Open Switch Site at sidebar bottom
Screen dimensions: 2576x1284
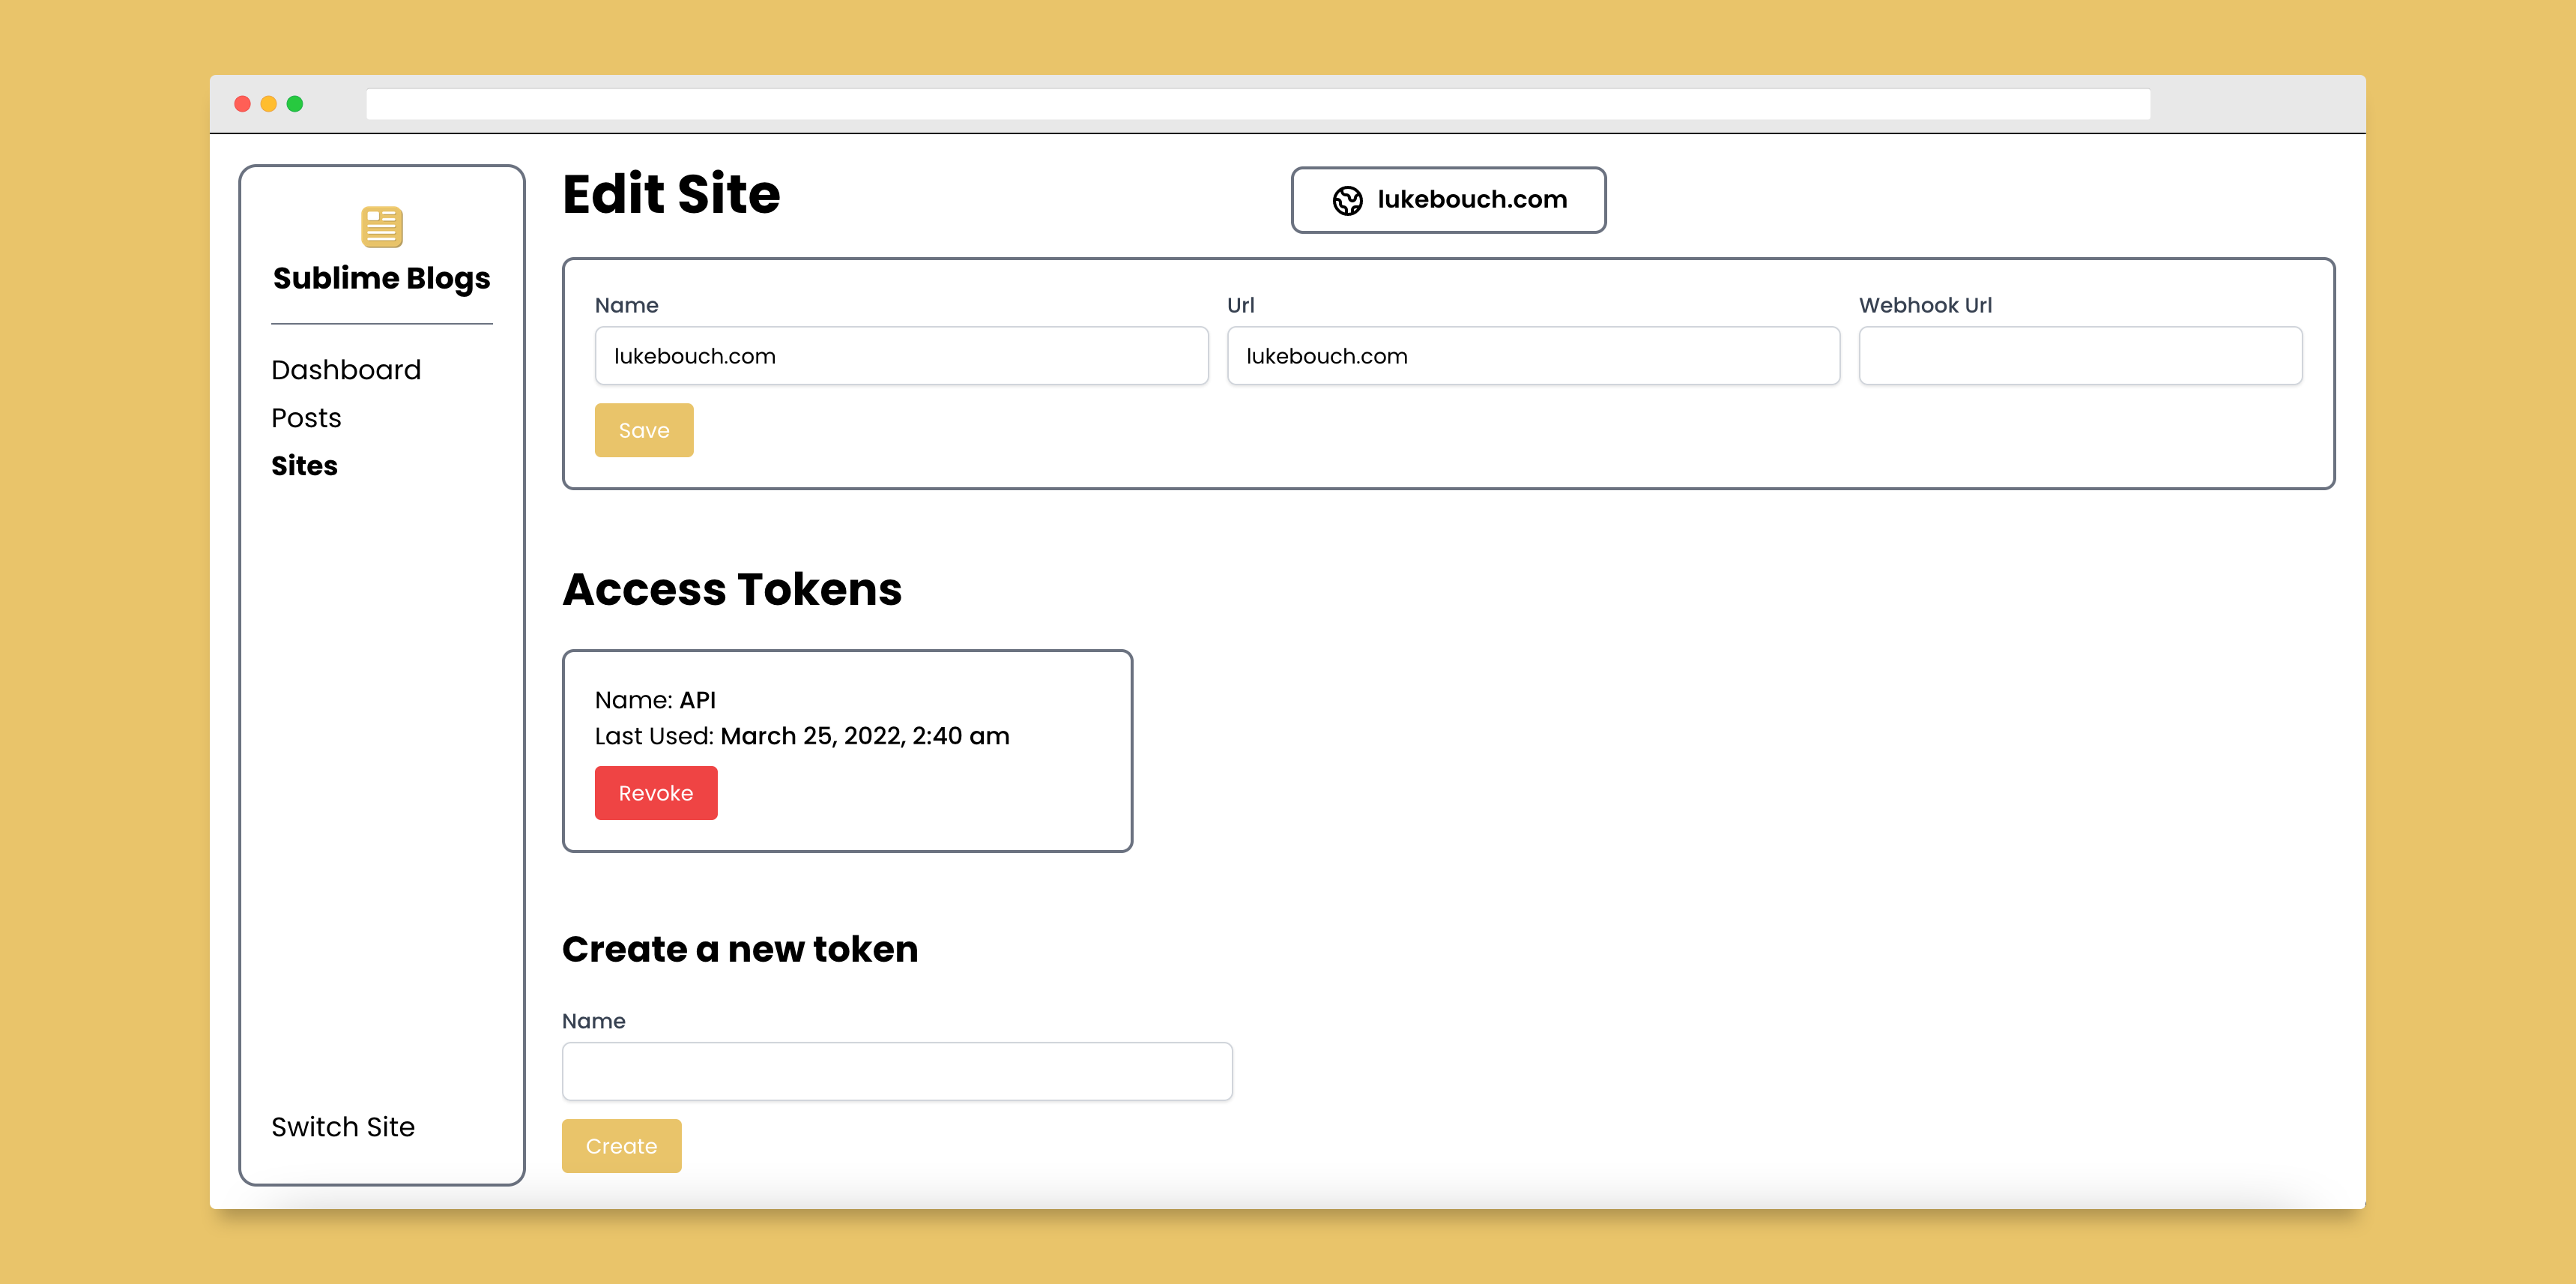pyautogui.click(x=343, y=1127)
